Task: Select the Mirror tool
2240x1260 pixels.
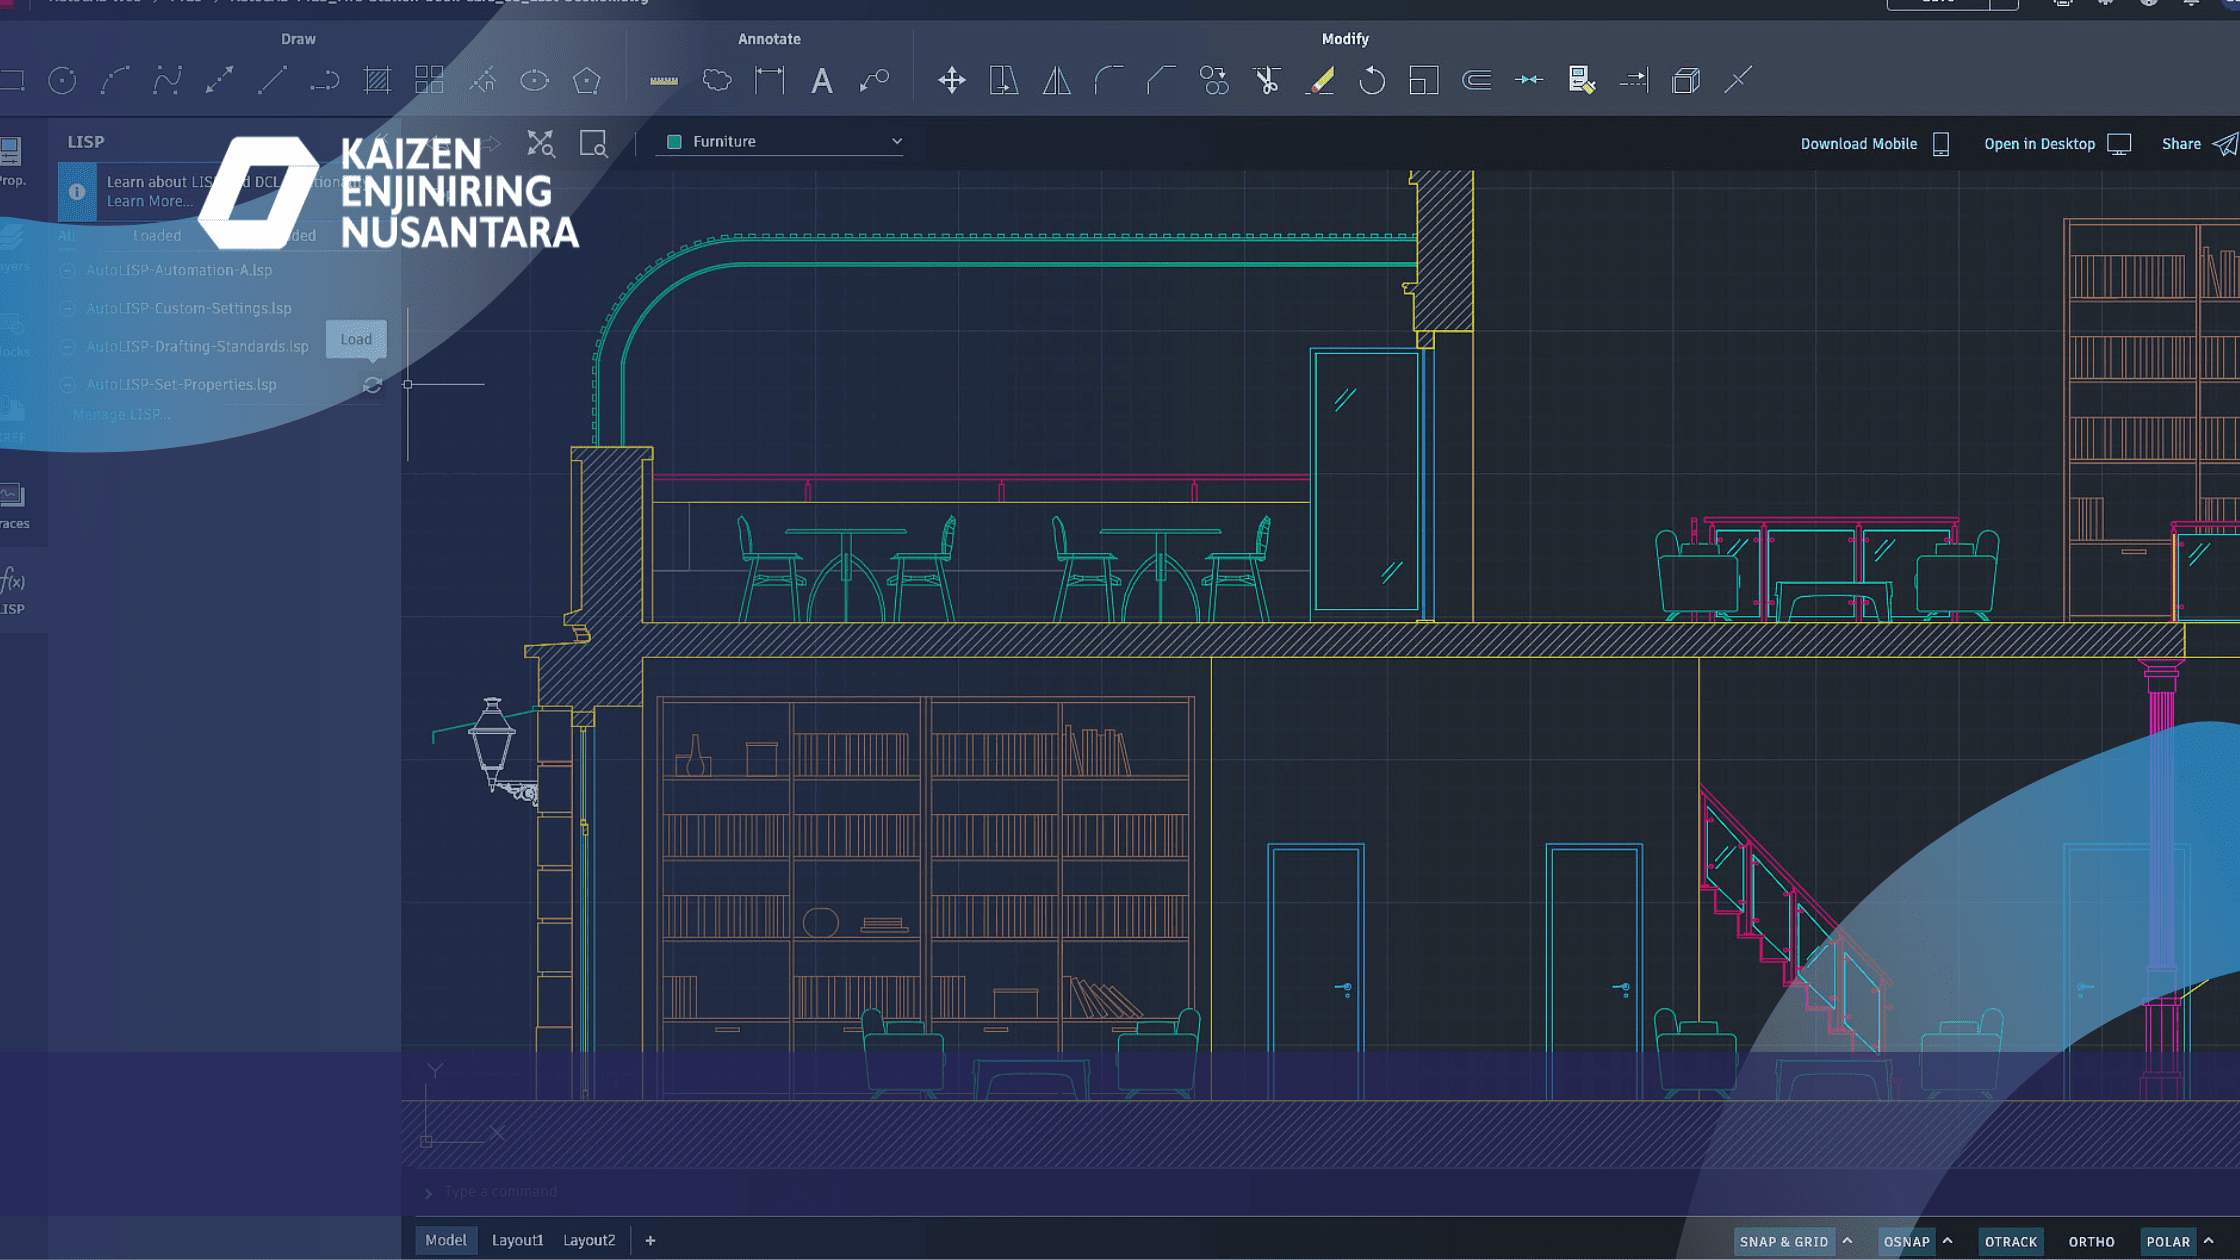Action: (1056, 80)
